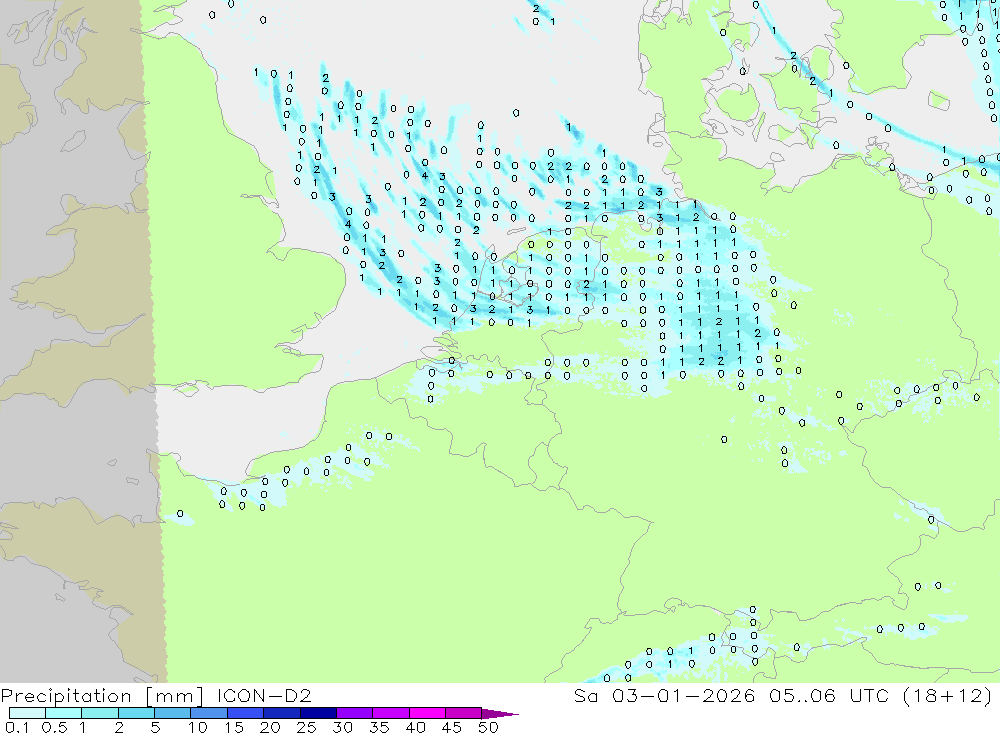Select the lightest 0.1–0.5 mm legend swatch
Screen dimensions: 1000x733
click(27, 713)
